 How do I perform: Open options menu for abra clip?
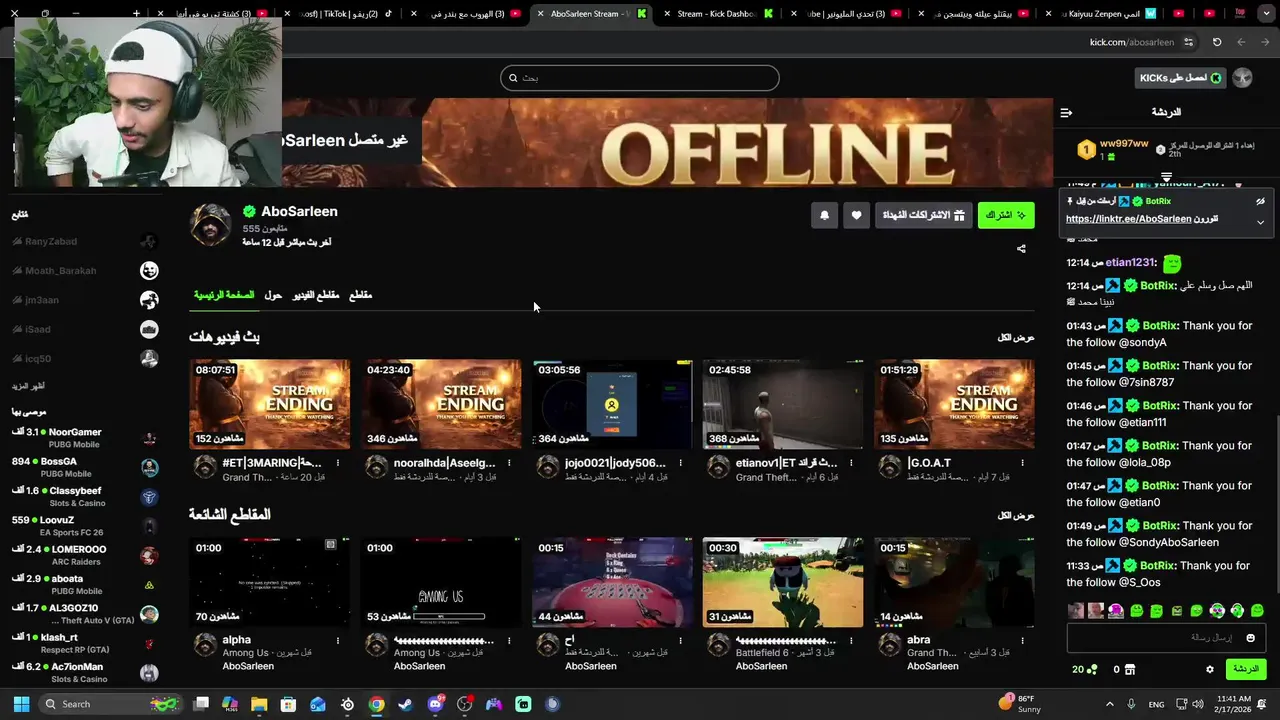tap(1022, 640)
